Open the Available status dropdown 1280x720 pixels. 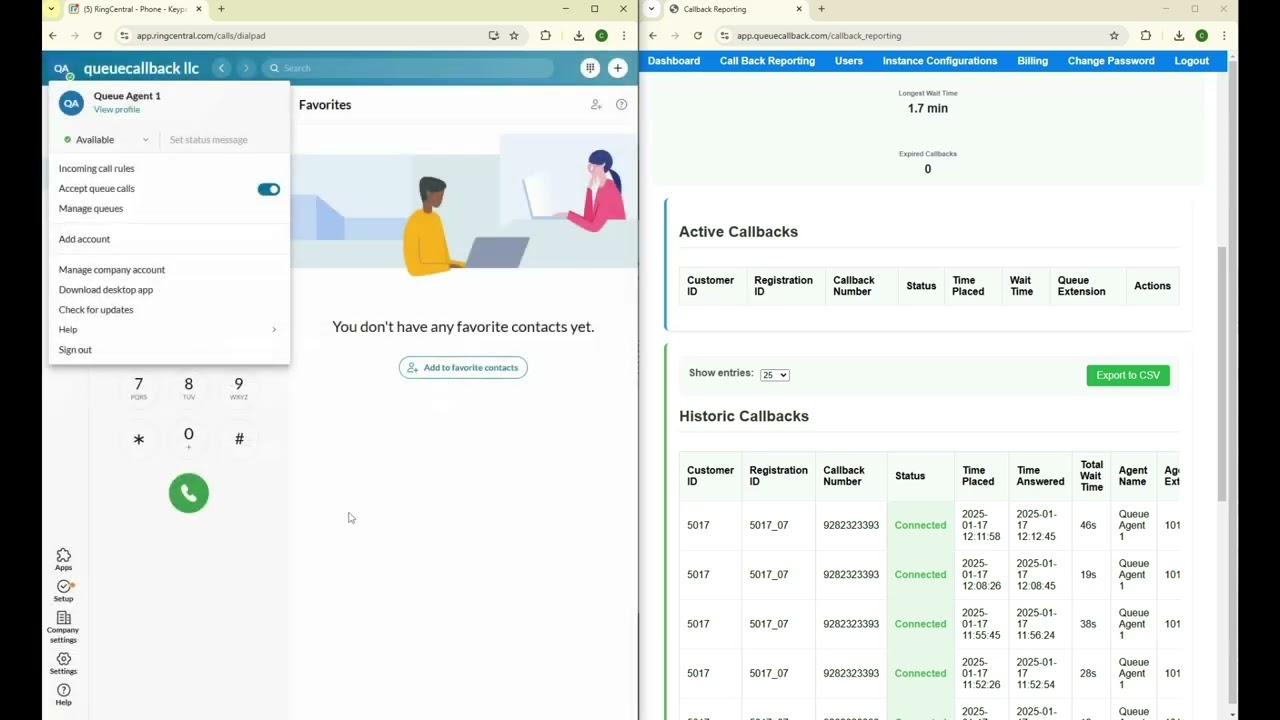click(x=107, y=140)
